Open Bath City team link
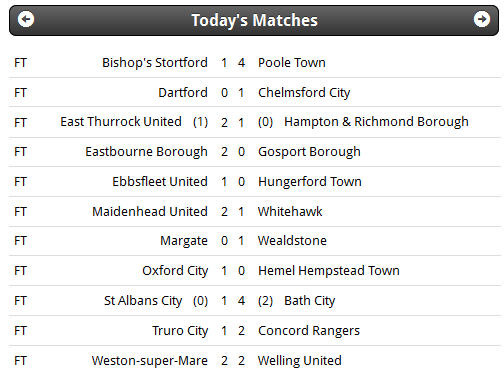504x383 pixels. click(309, 301)
